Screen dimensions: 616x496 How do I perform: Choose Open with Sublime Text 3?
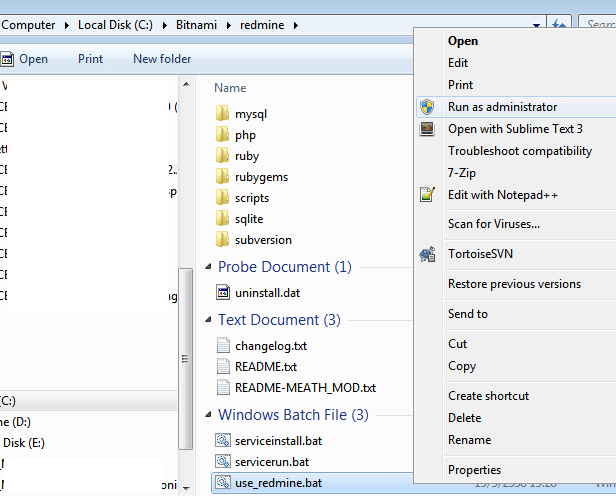click(515, 129)
